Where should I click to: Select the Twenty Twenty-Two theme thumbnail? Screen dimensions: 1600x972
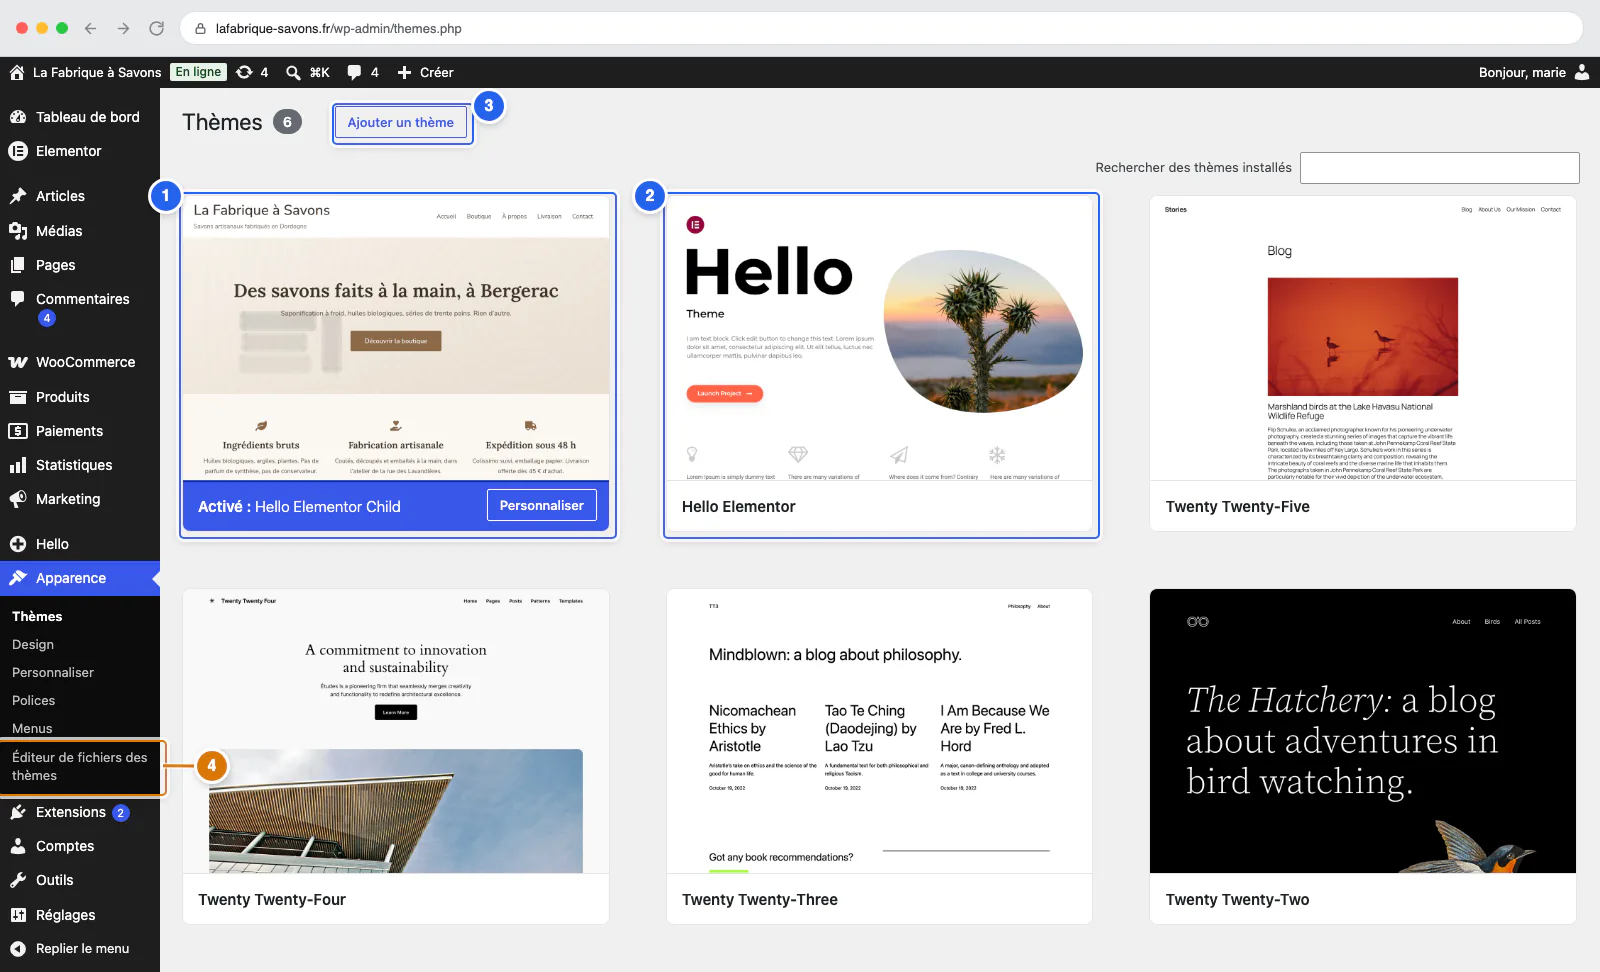tap(1363, 731)
